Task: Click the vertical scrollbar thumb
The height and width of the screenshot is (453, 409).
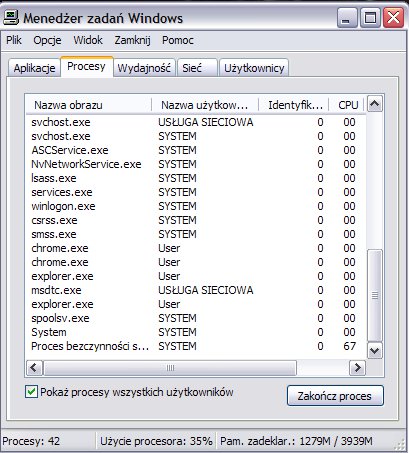Action: coord(375,295)
